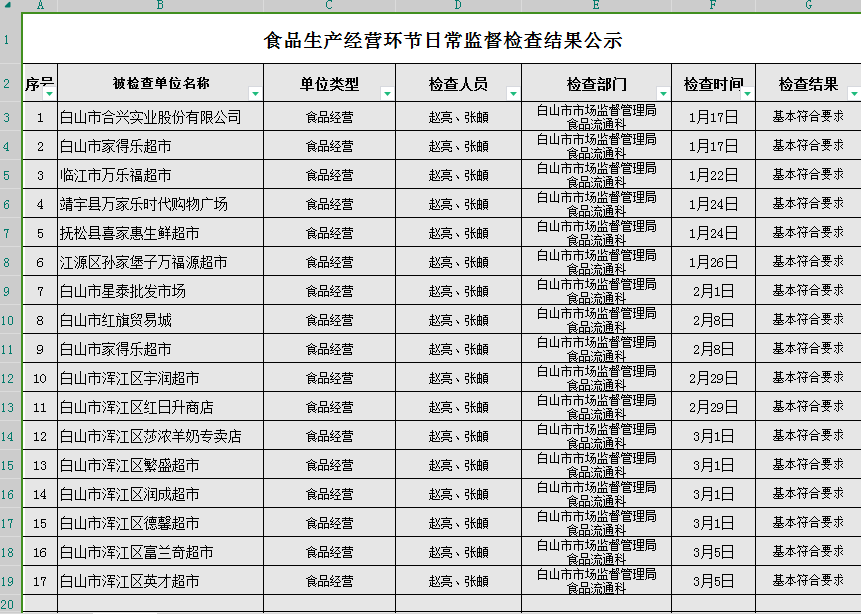Click the 检查部门 header cell
861x614 pixels.
tap(596, 83)
